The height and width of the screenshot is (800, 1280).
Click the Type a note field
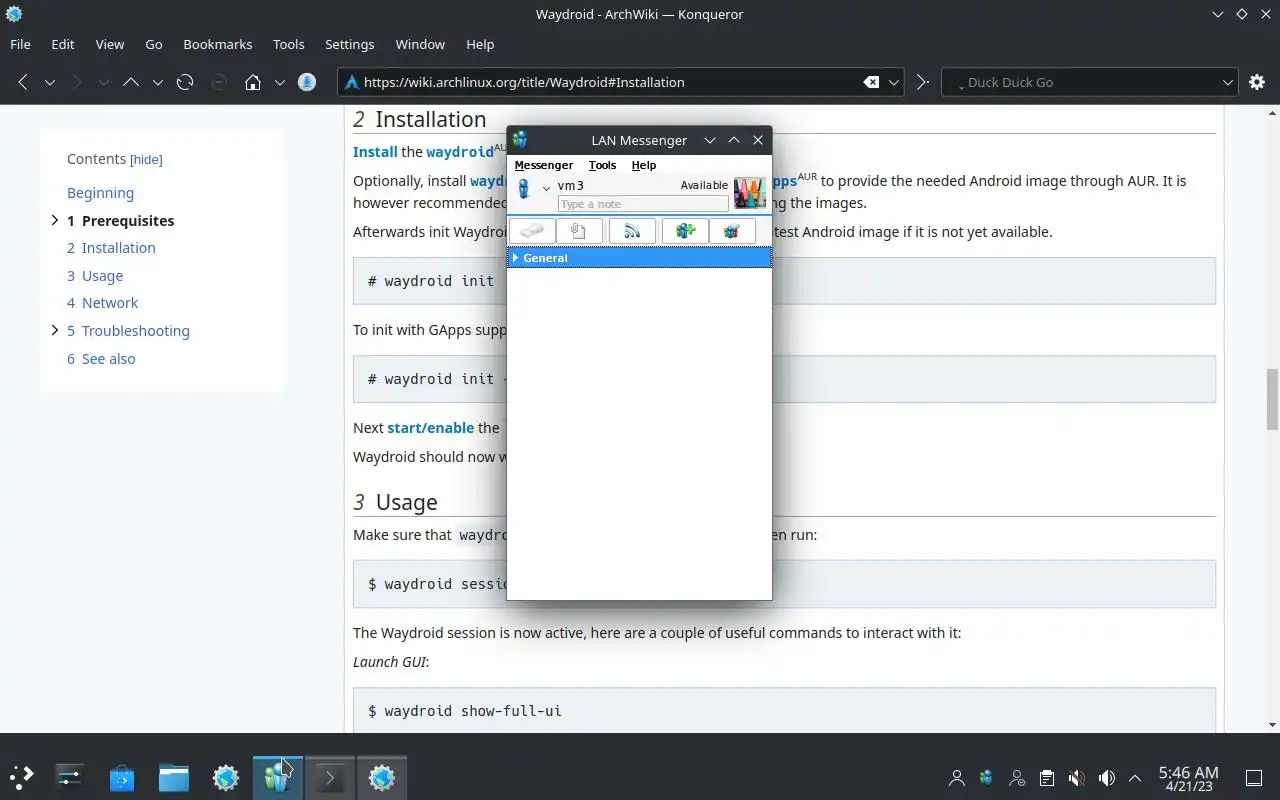coord(643,204)
